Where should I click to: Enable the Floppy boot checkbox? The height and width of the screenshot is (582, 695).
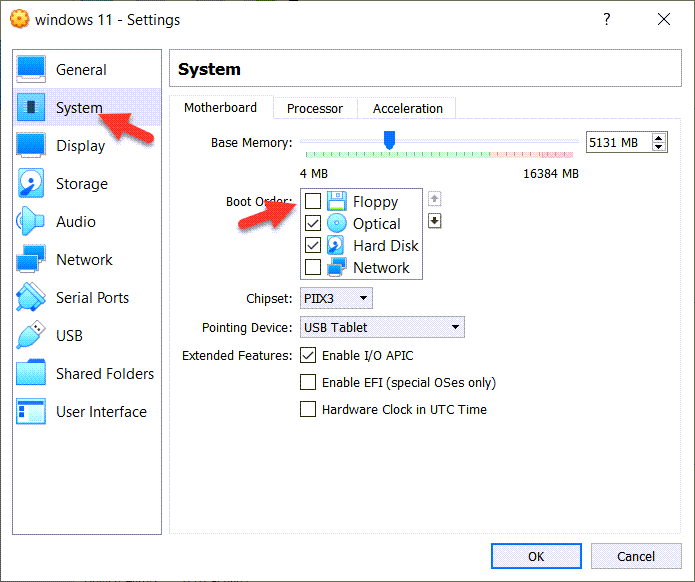[313, 202]
